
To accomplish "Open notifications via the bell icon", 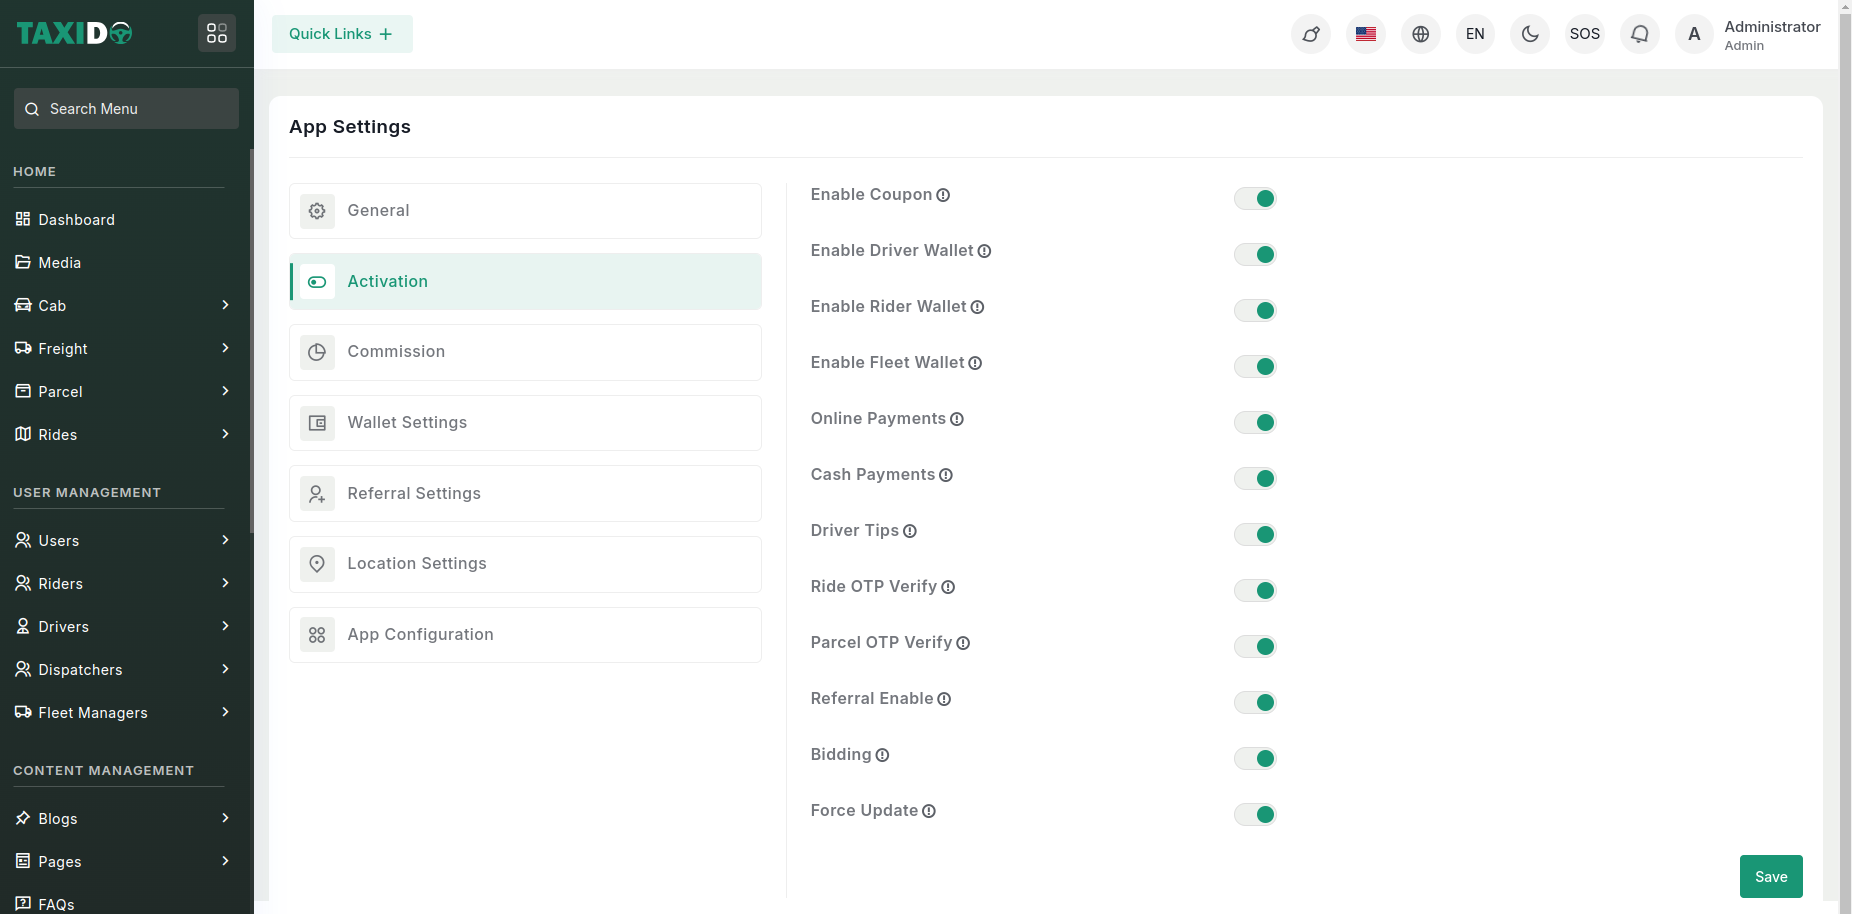I will (1640, 34).
